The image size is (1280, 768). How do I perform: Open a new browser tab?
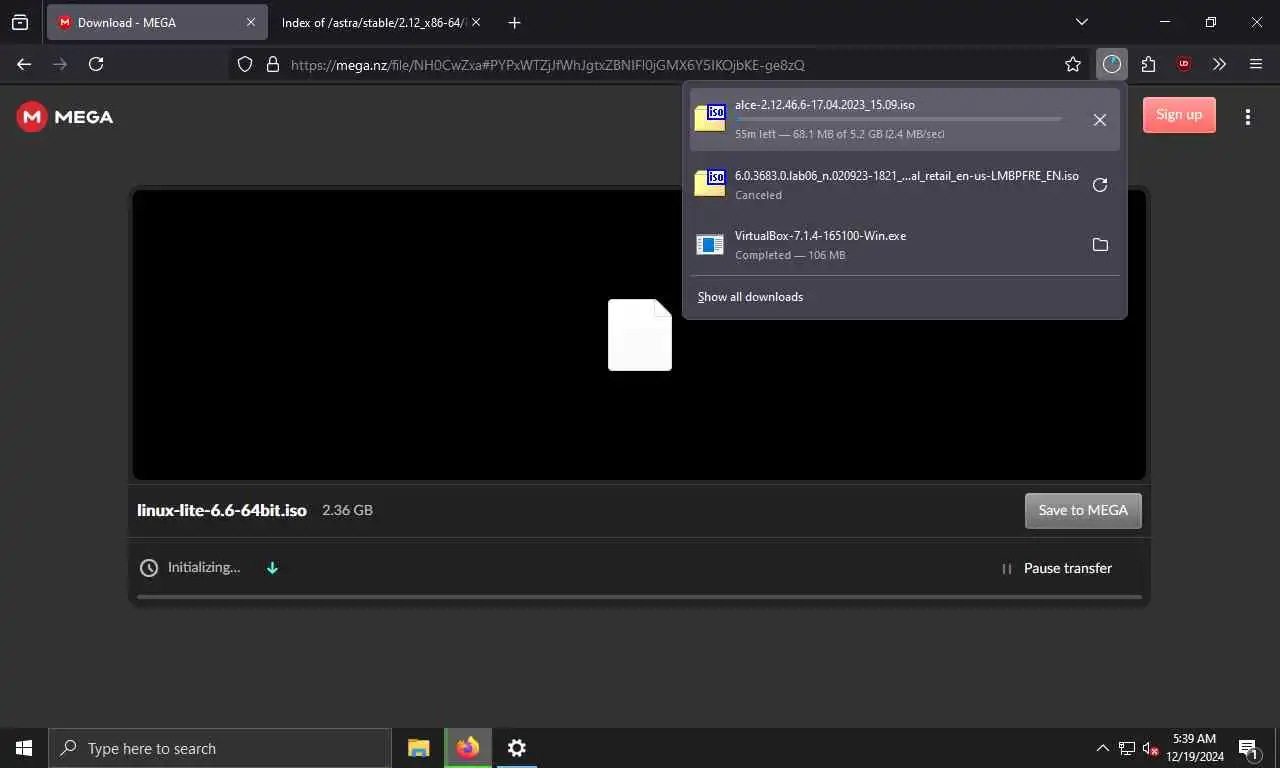coord(514,22)
